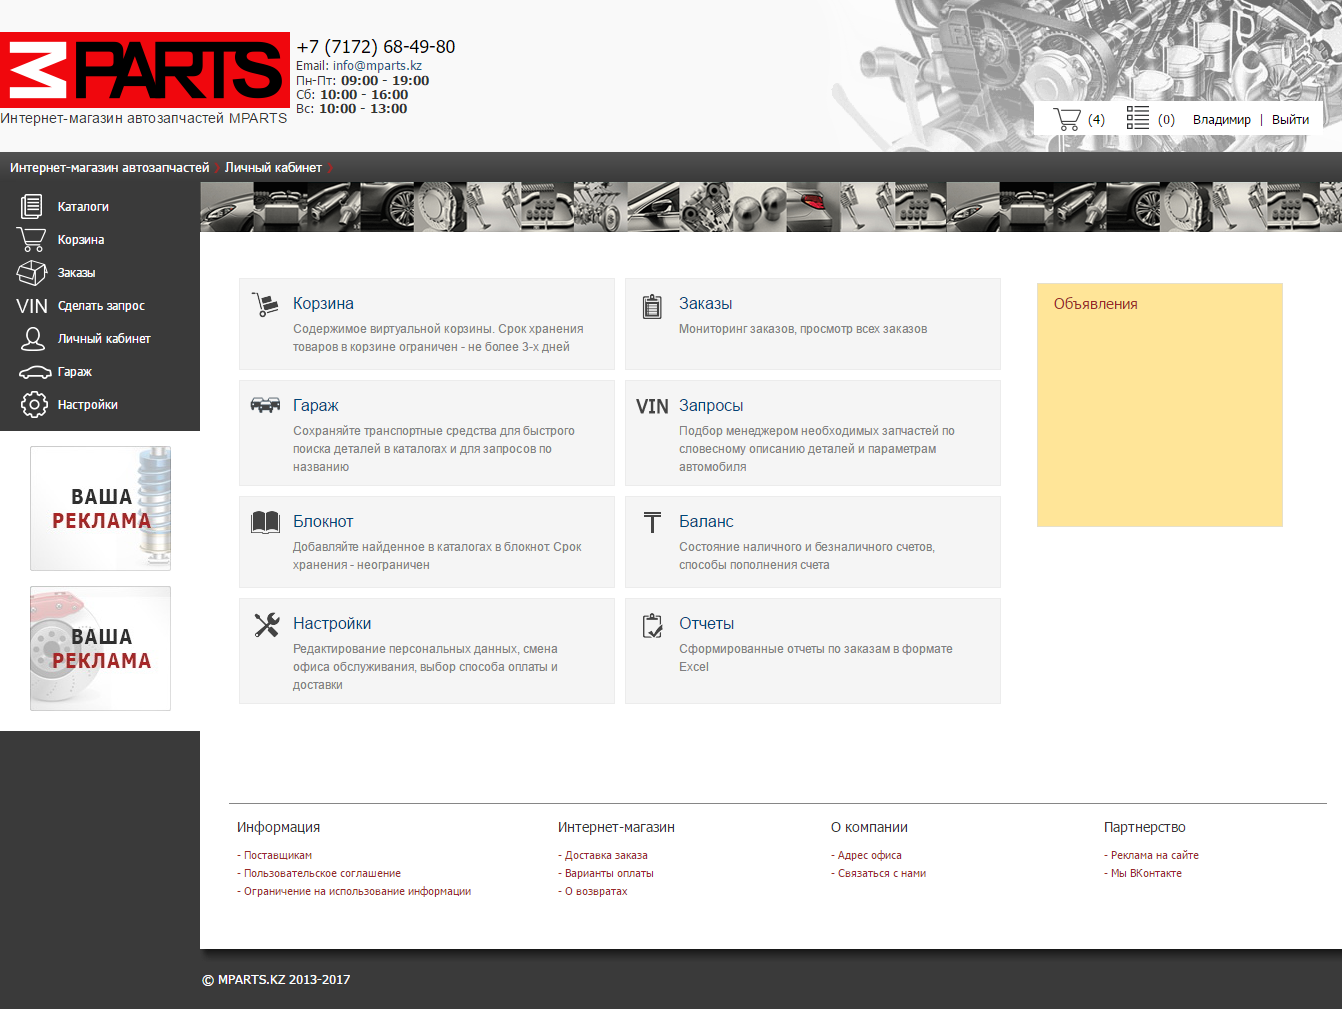Click the Настройки gear icon in sidebar
The width and height of the screenshot is (1342, 1009).
[x=34, y=405]
